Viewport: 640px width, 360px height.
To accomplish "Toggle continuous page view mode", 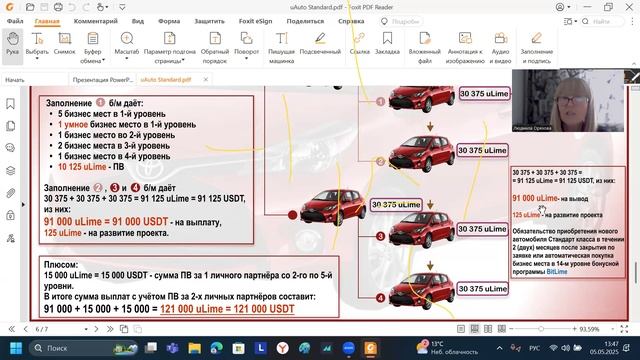I will point(474,329).
